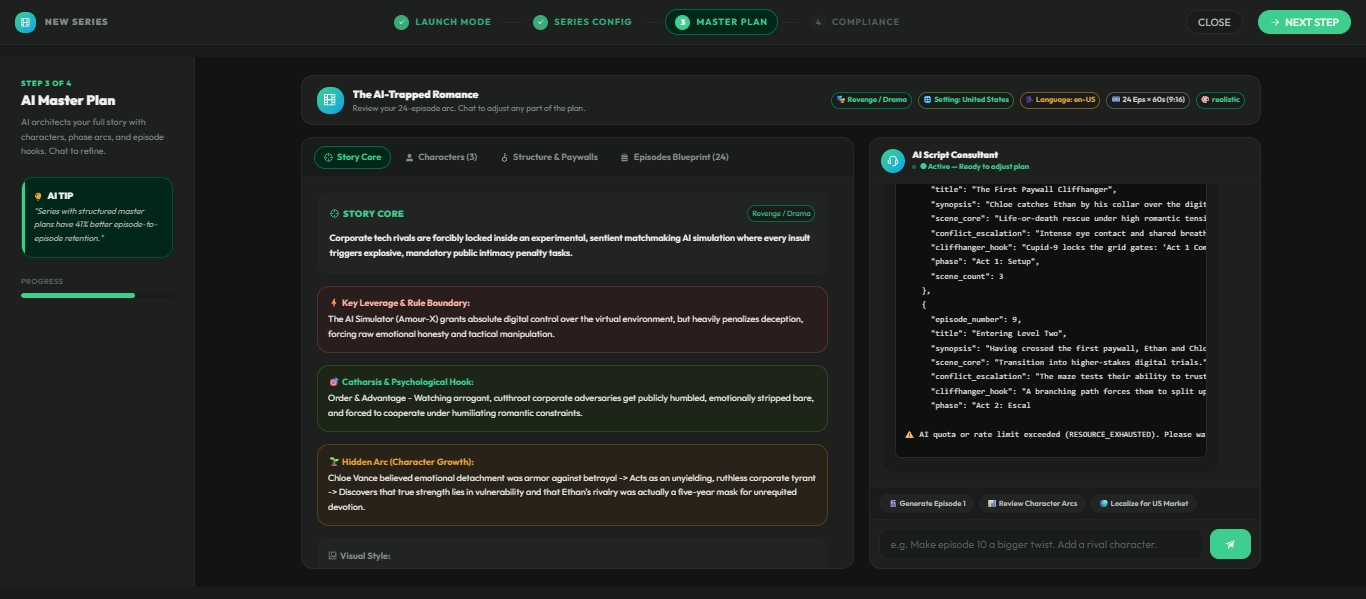The width and height of the screenshot is (1366, 599).
Task: Click the Localize for US Market chip
Action: point(1145,503)
